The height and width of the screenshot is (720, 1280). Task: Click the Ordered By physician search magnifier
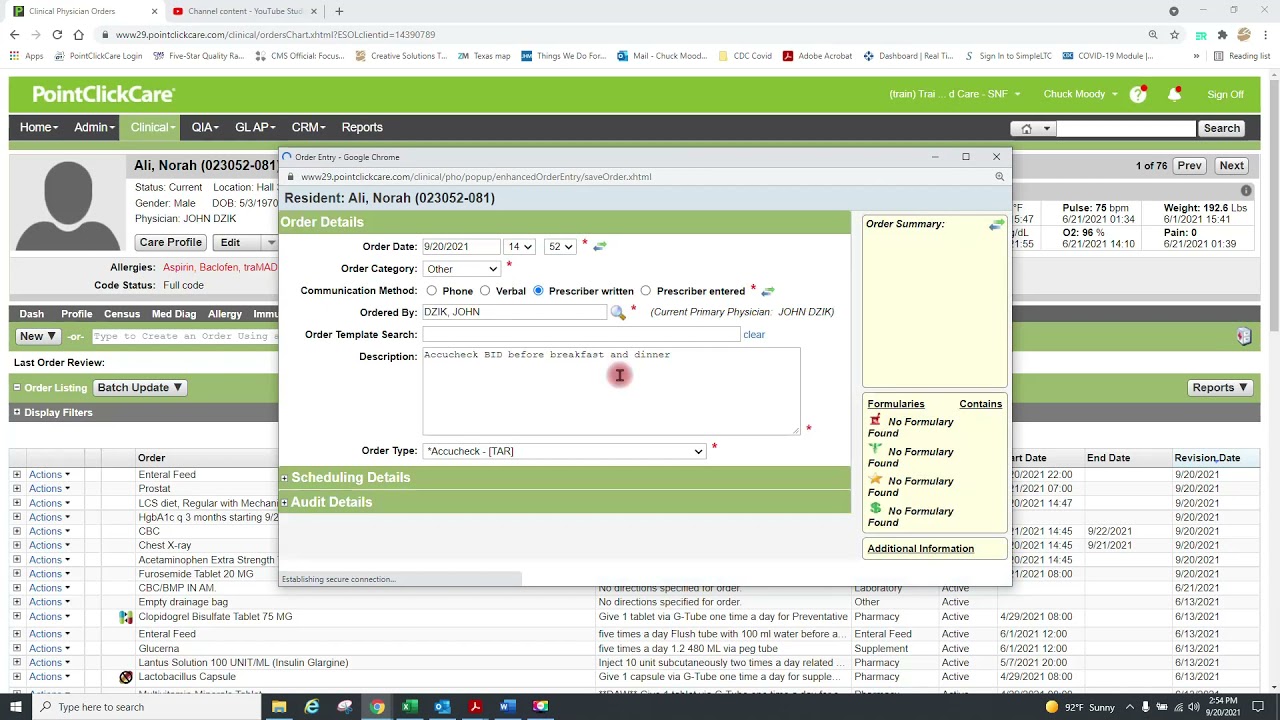coord(618,313)
